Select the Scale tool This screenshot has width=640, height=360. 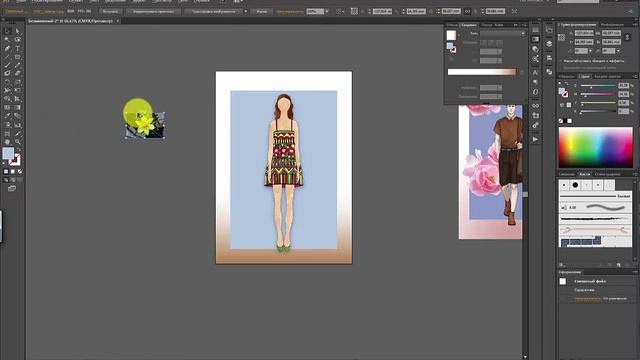click(18, 82)
